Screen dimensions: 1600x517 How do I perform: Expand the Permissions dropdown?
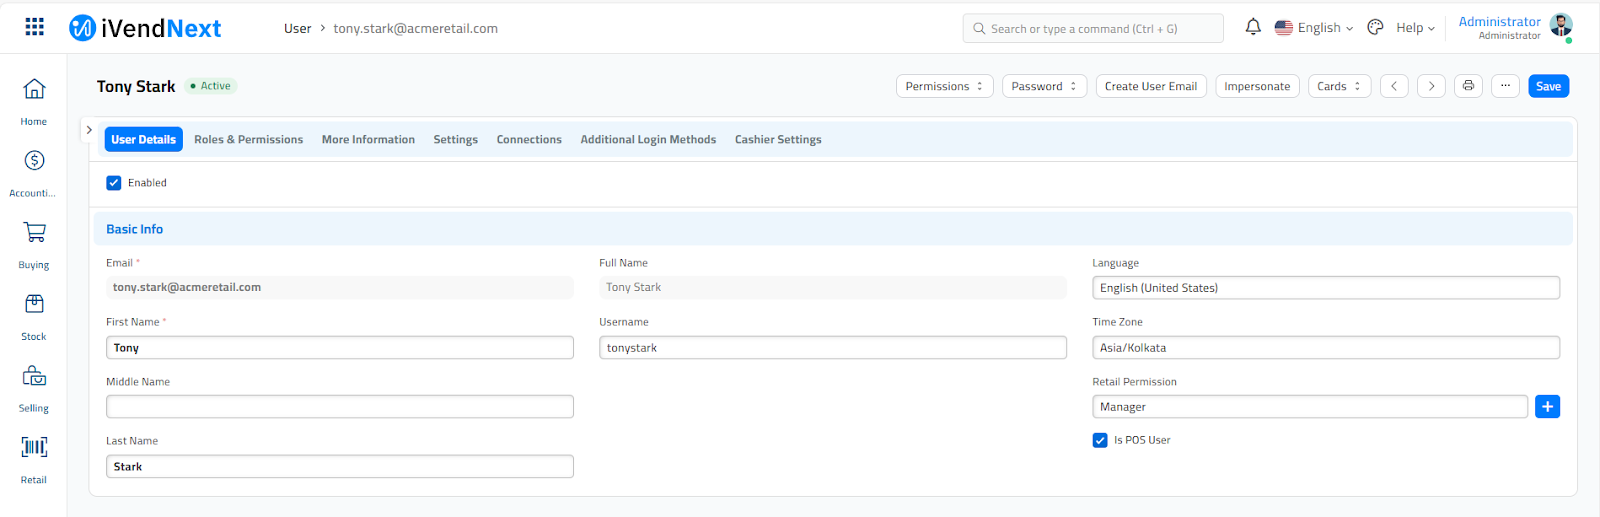pyautogui.click(x=944, y=86)
